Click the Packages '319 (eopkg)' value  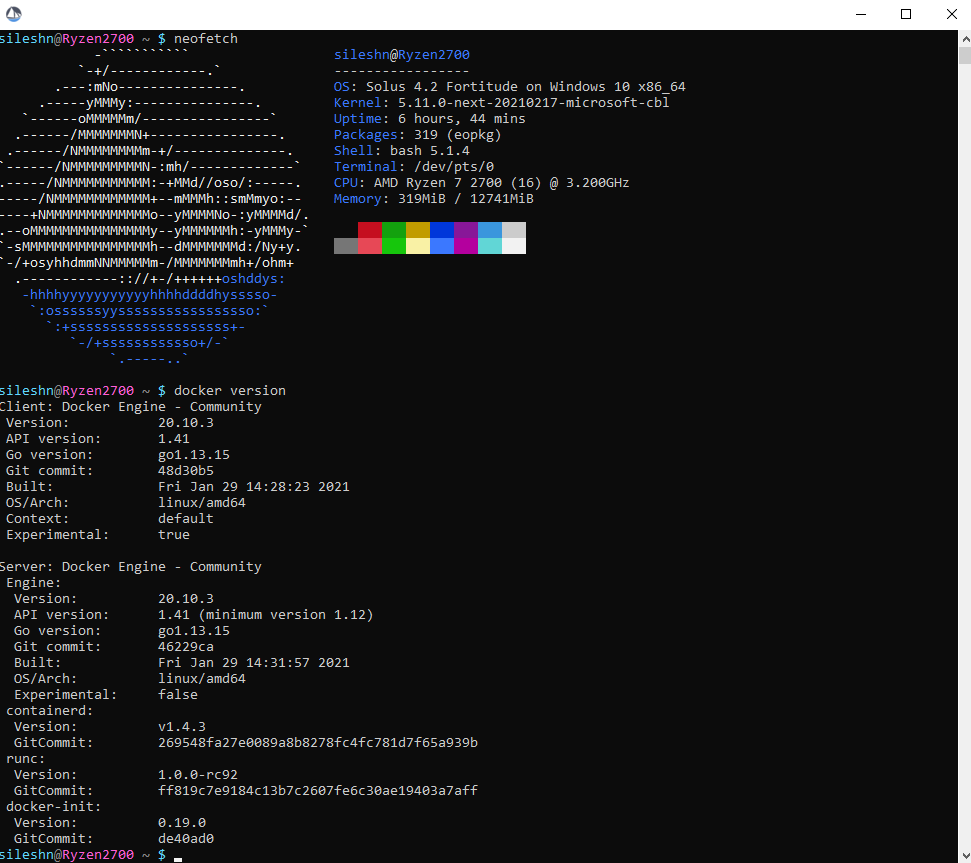tap(458, 135)
